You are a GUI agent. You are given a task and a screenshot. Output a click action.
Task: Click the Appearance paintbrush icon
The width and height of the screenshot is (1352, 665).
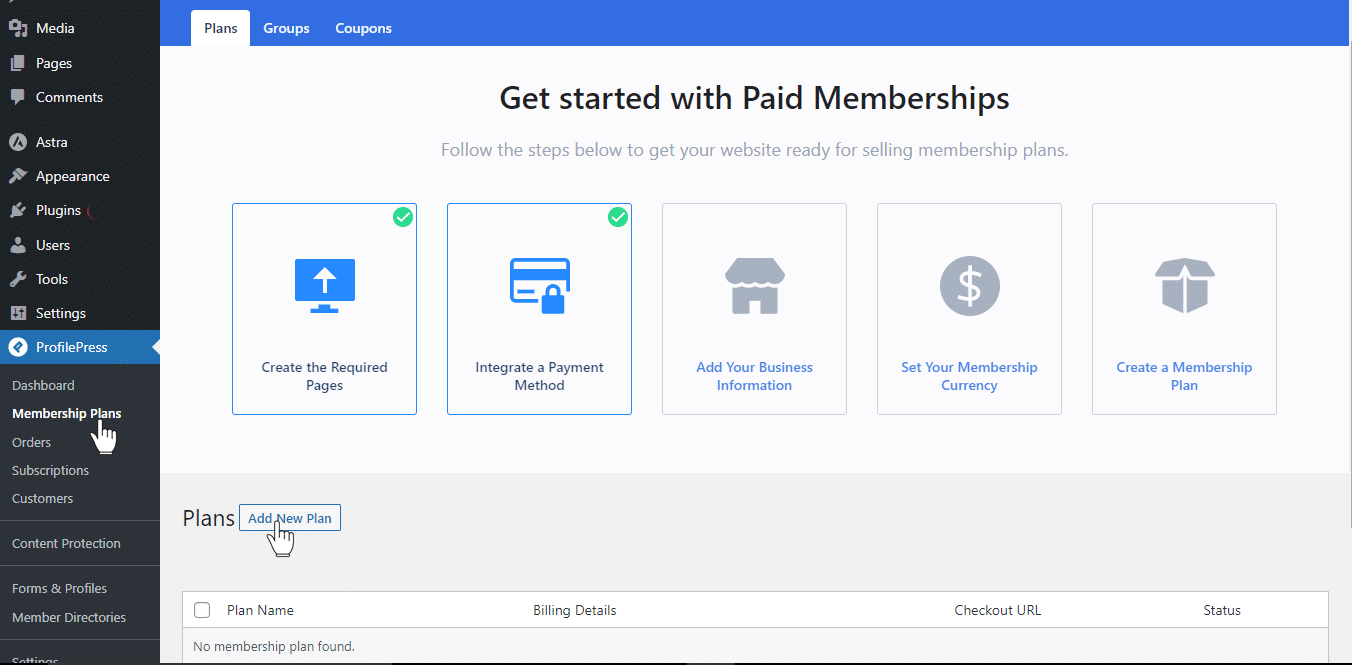click(x=17, y=176)
